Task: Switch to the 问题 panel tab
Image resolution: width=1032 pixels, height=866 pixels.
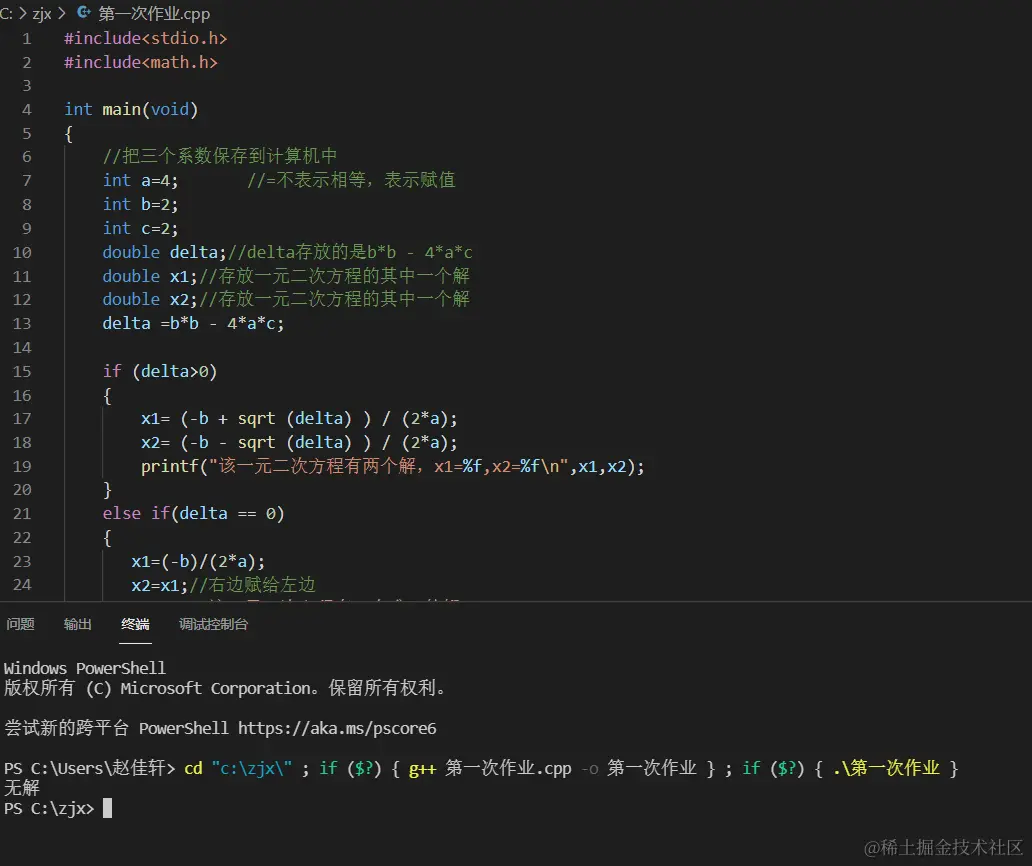Action: pyautogui.click(x=20, y=624)
